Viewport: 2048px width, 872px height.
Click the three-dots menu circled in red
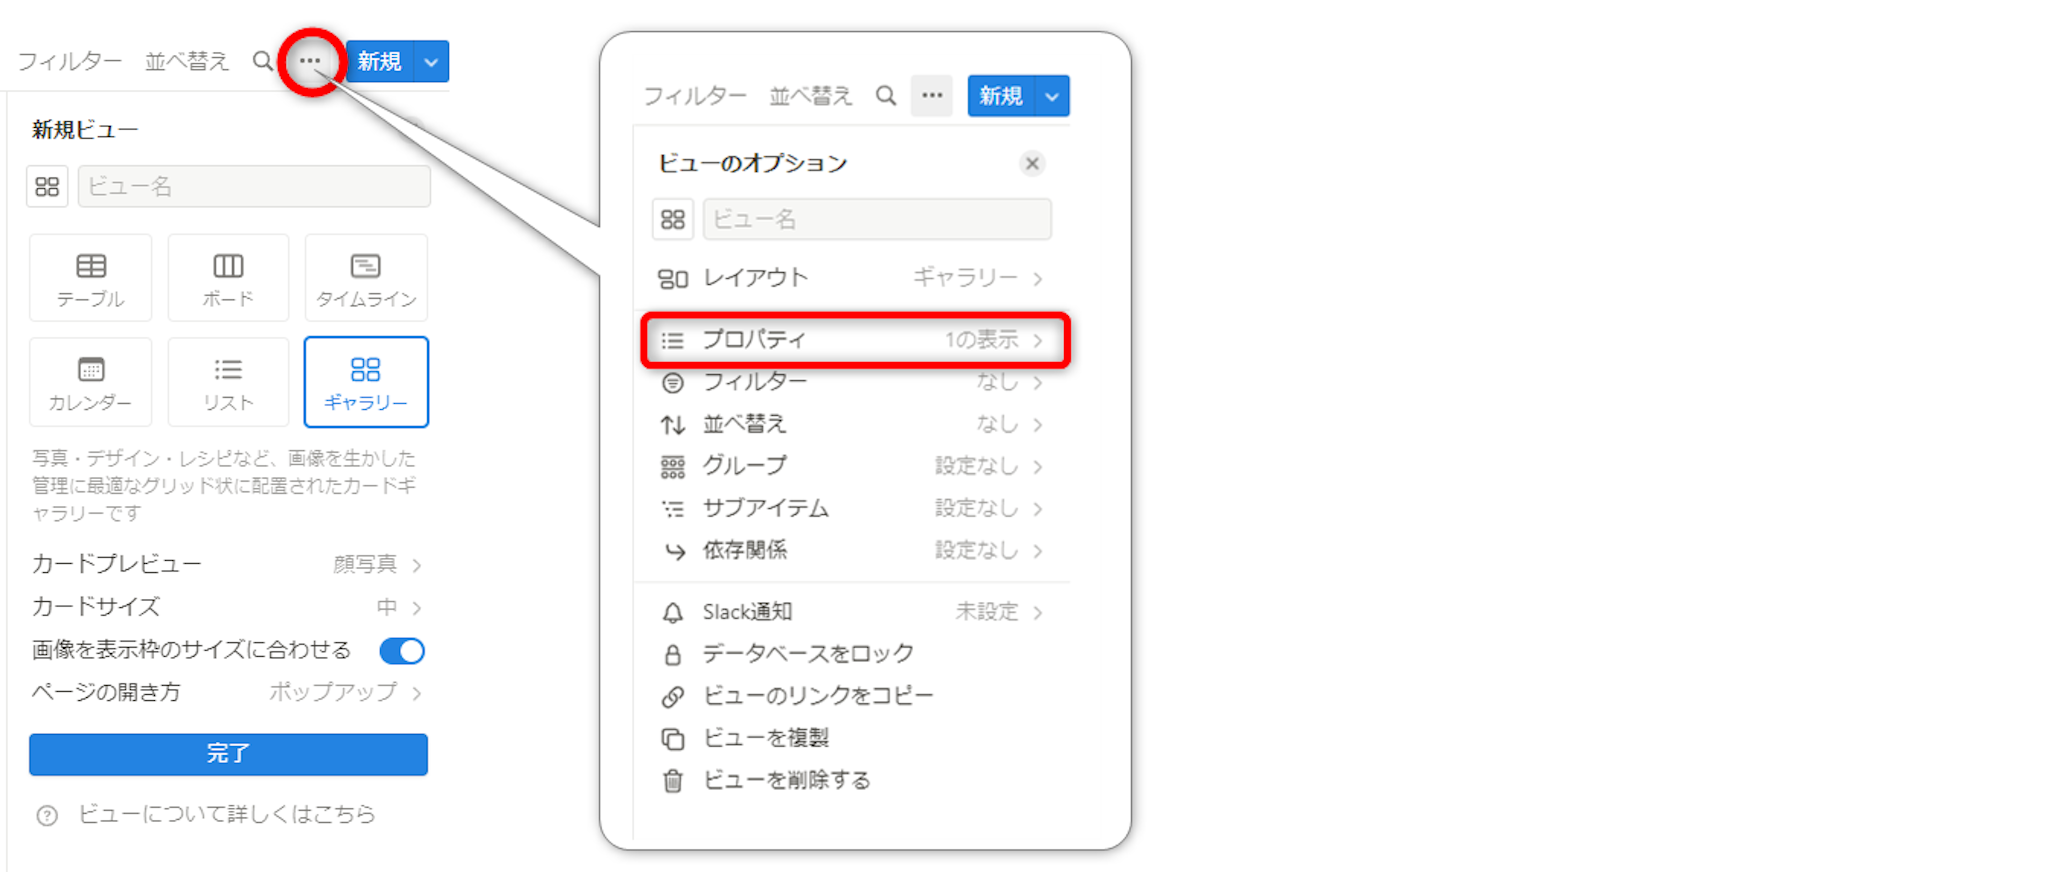[310, 61]
